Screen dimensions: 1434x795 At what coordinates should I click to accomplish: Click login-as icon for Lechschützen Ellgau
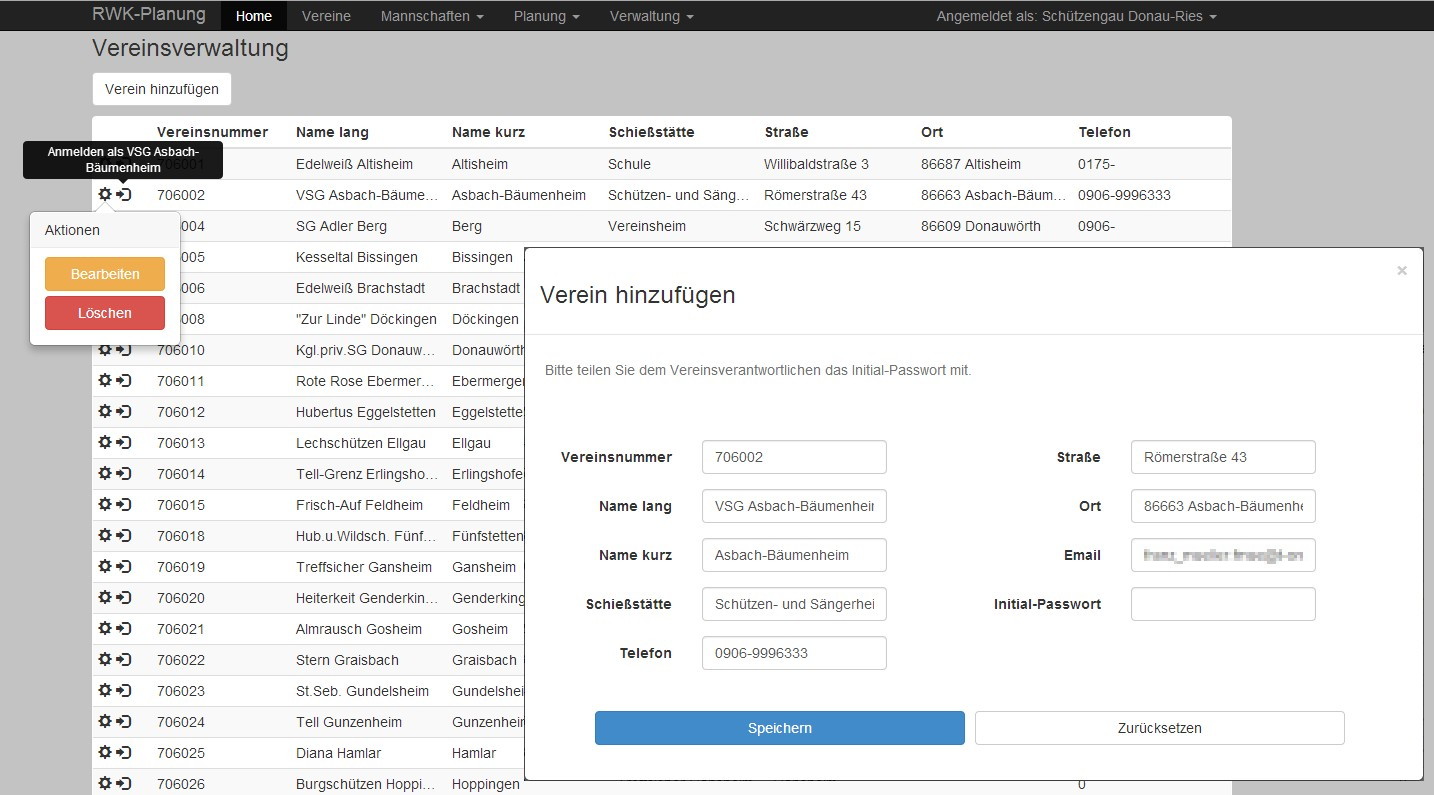(124, 443)
